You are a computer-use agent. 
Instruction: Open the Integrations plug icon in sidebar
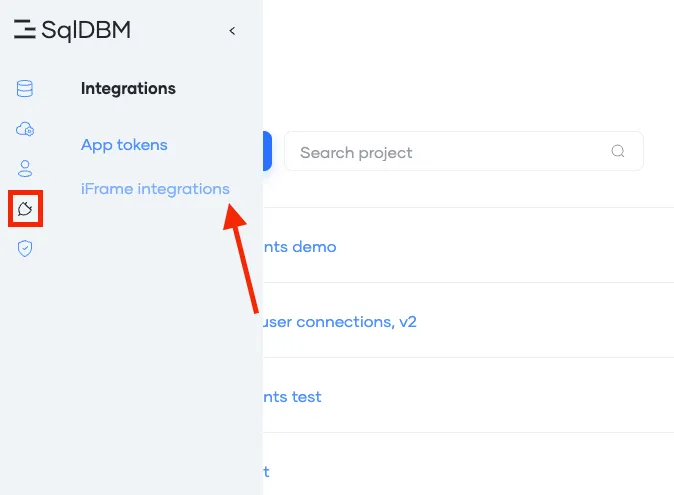(25, 209)
